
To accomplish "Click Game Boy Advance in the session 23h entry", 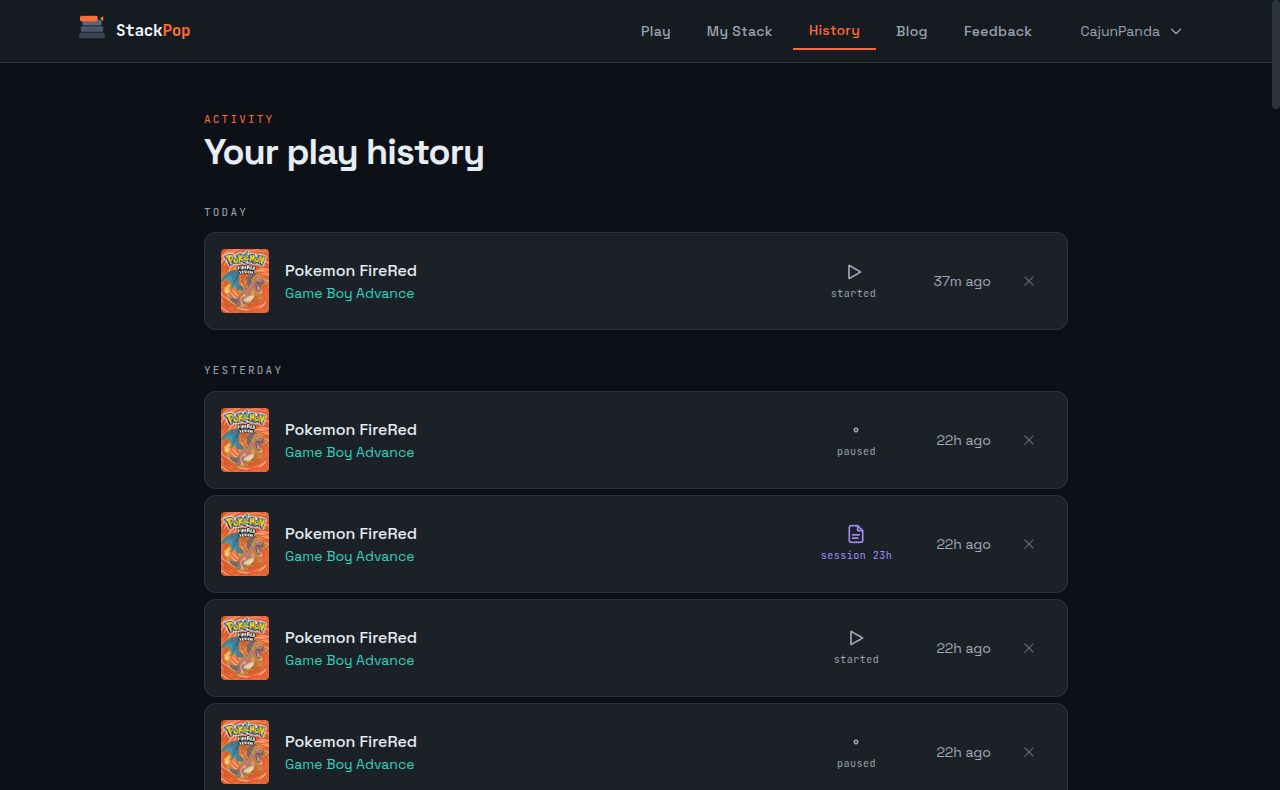I will pyautogui.click(x=349, y=556).
